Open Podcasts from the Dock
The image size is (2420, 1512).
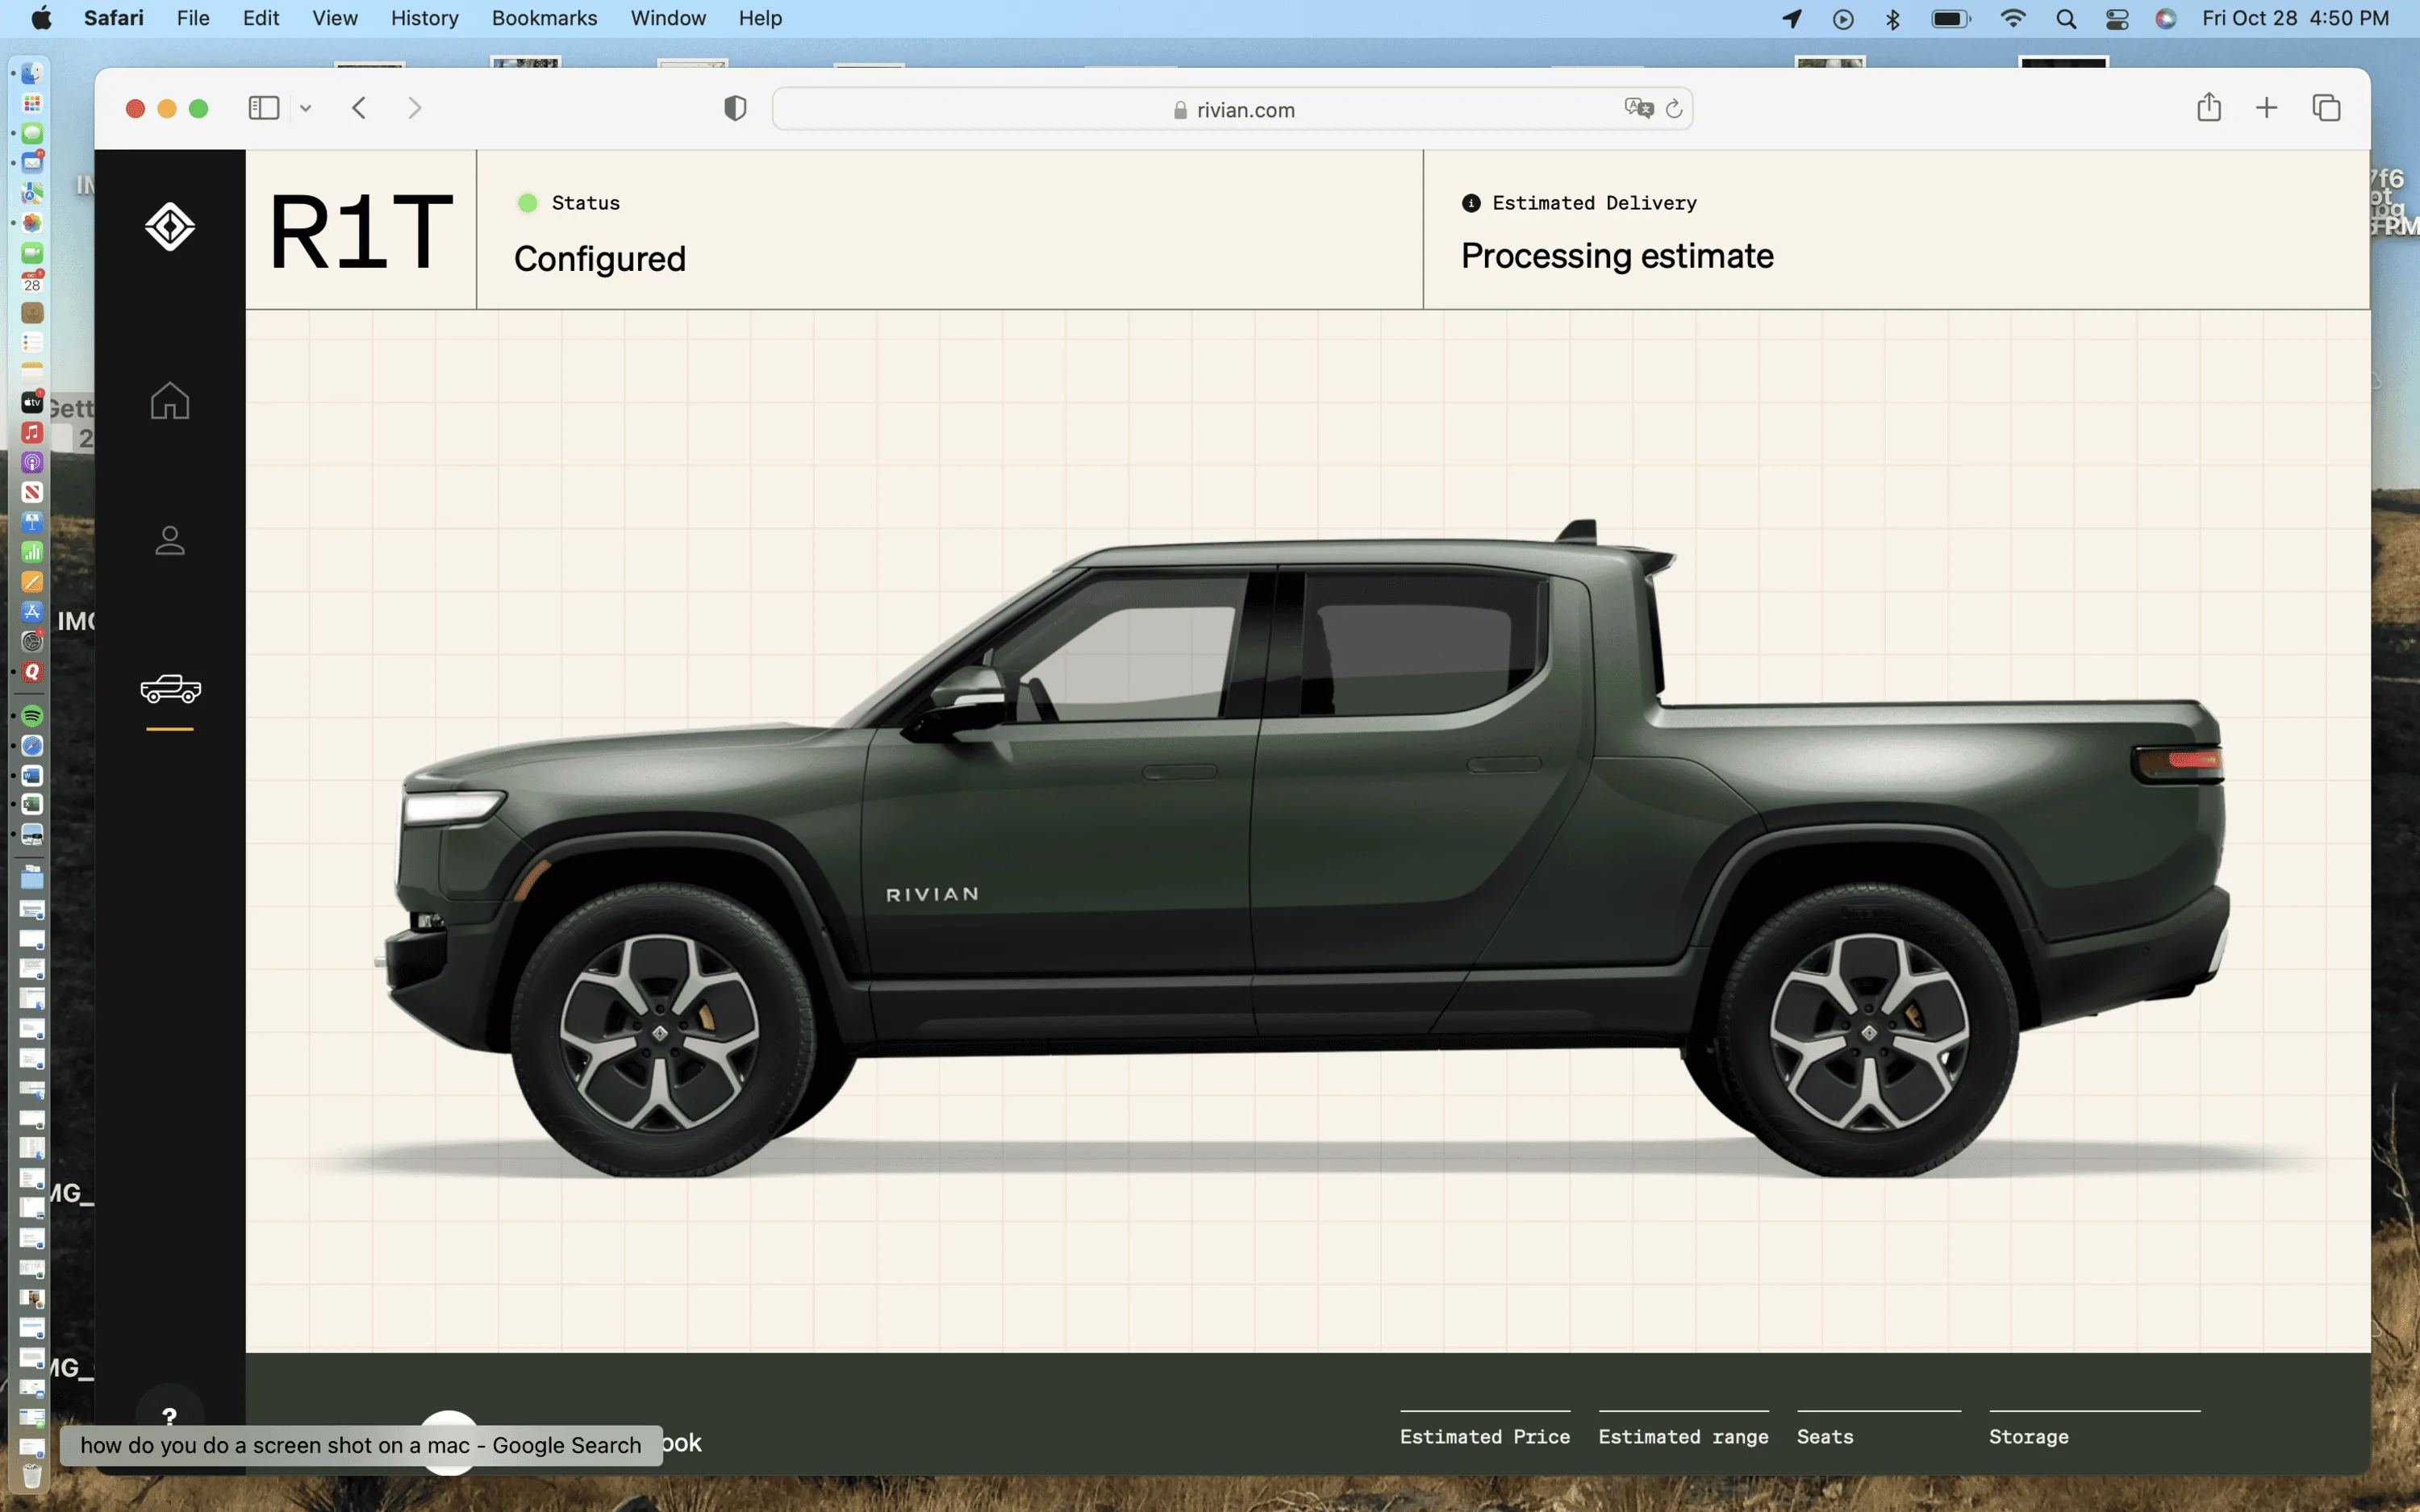32,462
